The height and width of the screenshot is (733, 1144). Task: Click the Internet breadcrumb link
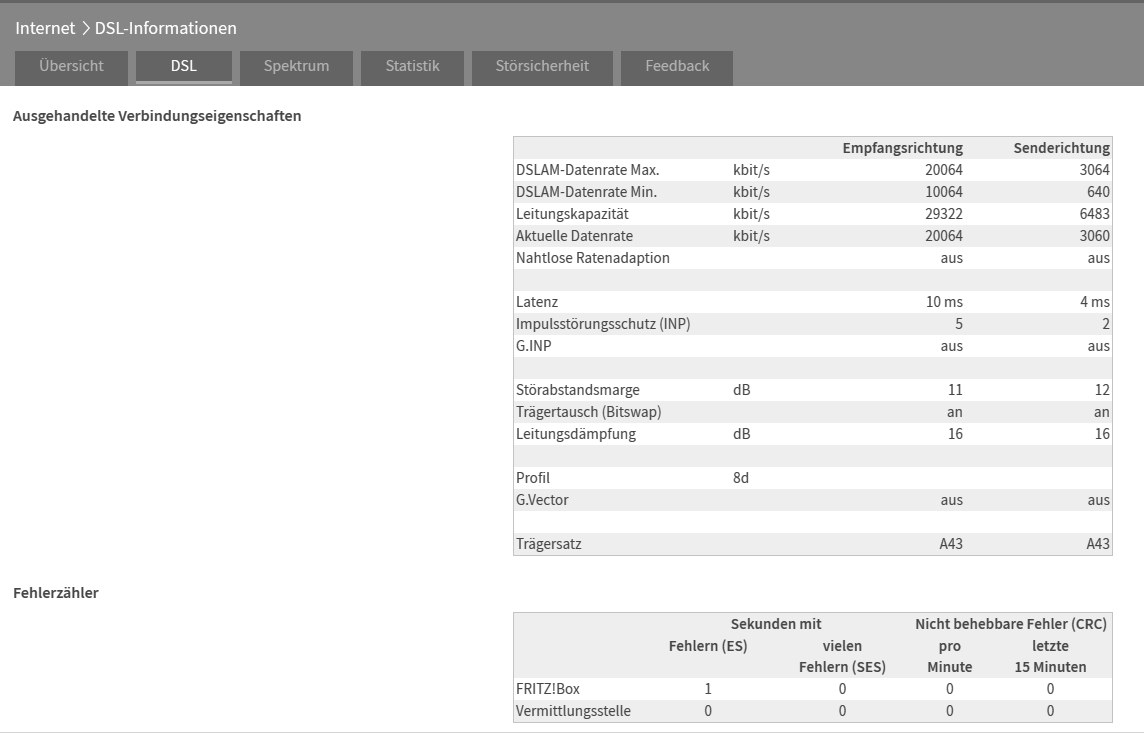(45, 28)
